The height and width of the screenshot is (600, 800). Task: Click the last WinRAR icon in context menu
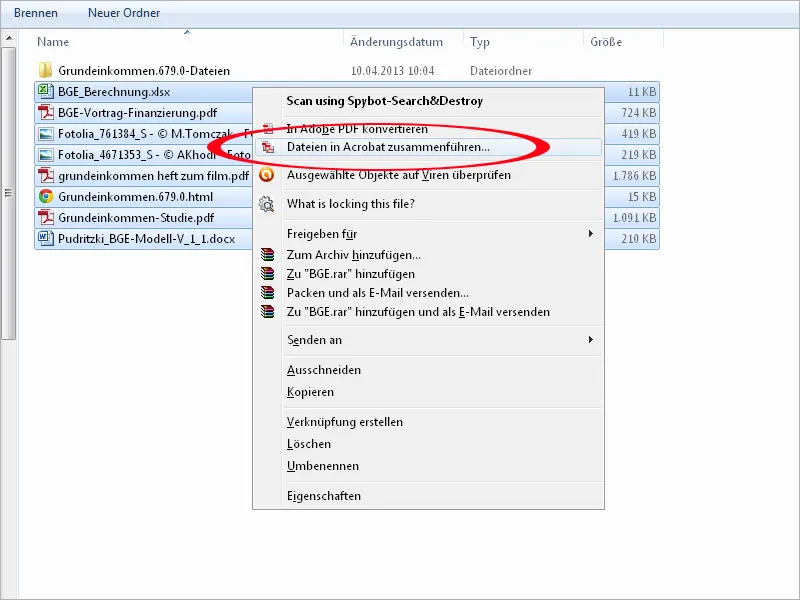tap(267, 311)
